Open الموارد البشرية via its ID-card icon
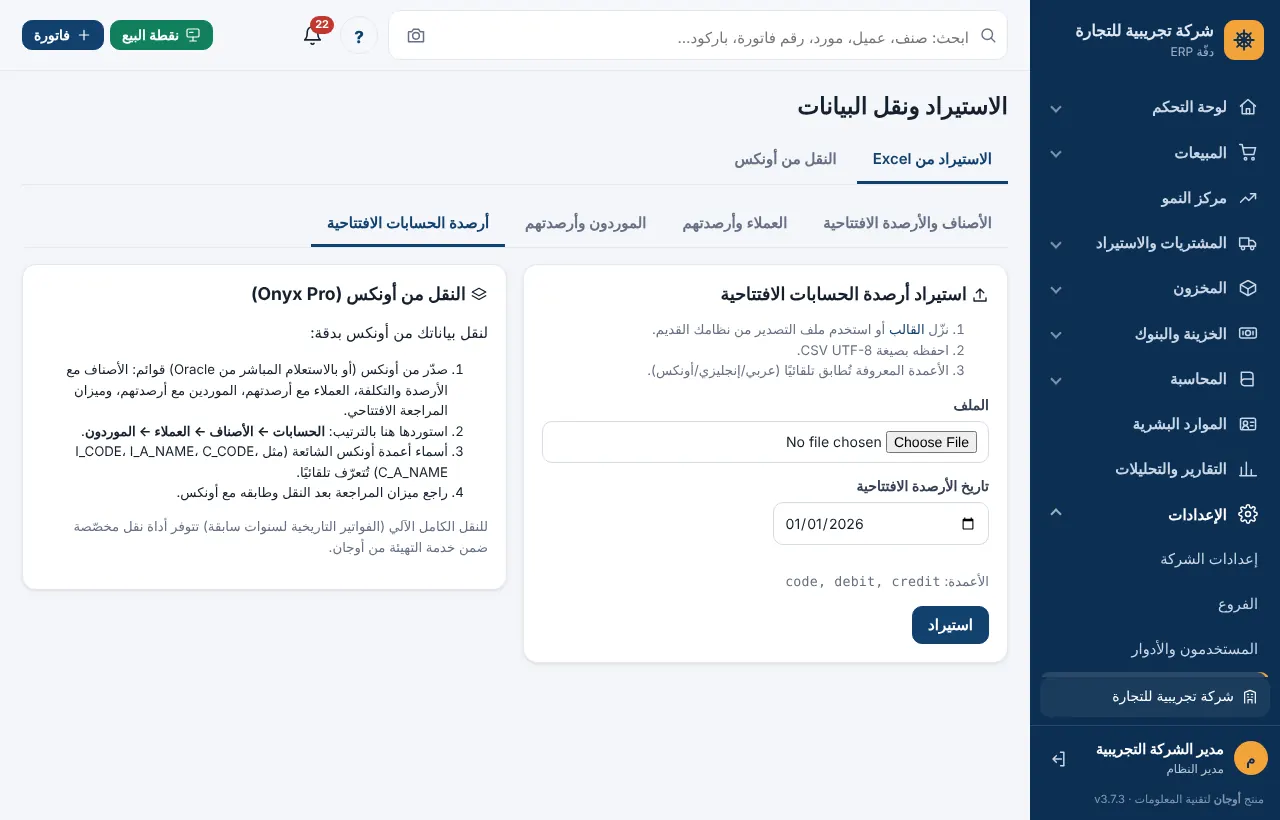 [1247, 424]
